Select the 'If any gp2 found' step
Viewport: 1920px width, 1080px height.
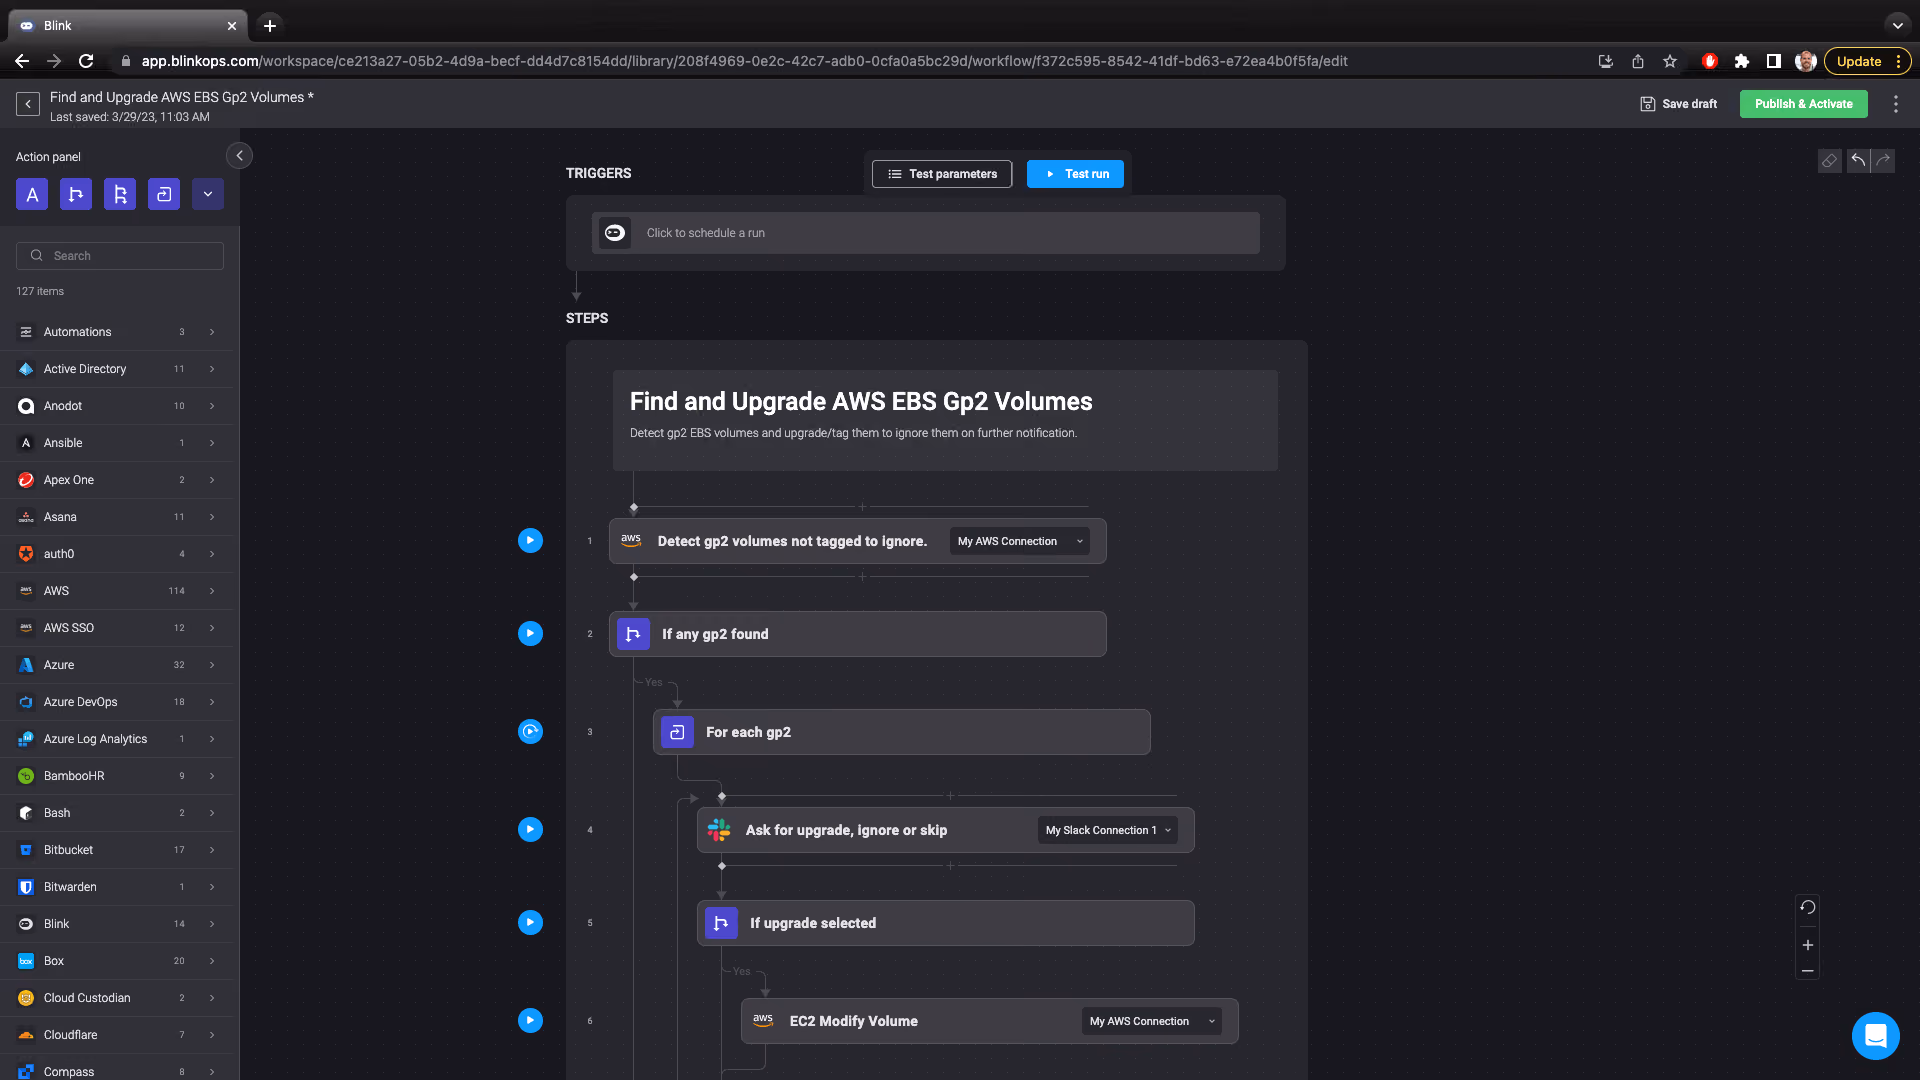point(857,634)
